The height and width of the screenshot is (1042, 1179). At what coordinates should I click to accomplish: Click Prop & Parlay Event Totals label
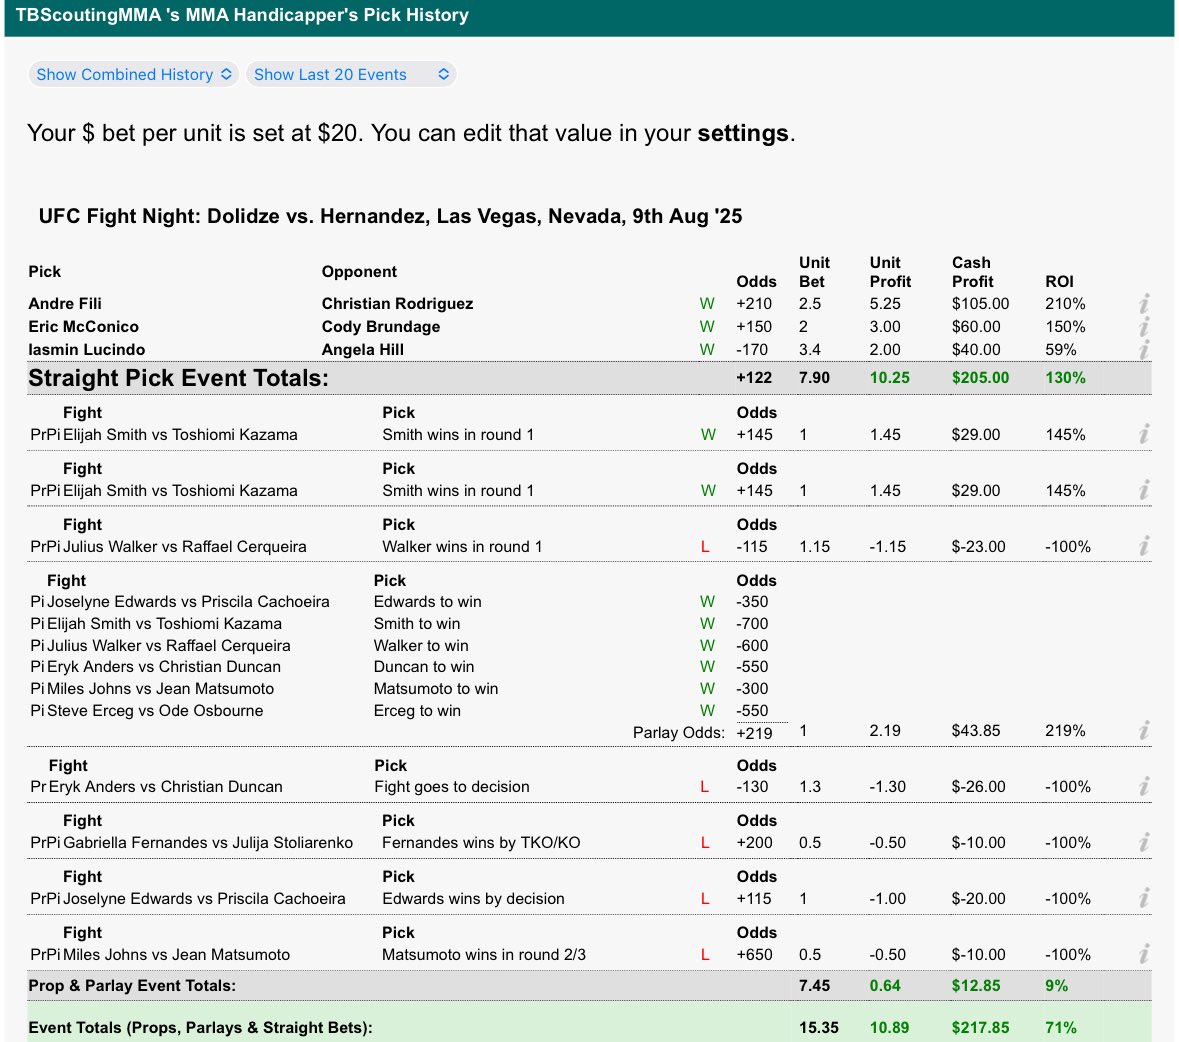click(x=132, y=986)
